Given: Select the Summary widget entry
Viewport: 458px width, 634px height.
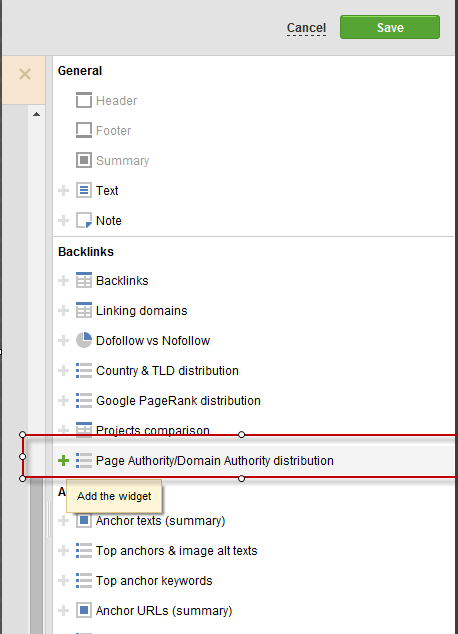Looking at the screenshot, I should click(x=122, y=160).
